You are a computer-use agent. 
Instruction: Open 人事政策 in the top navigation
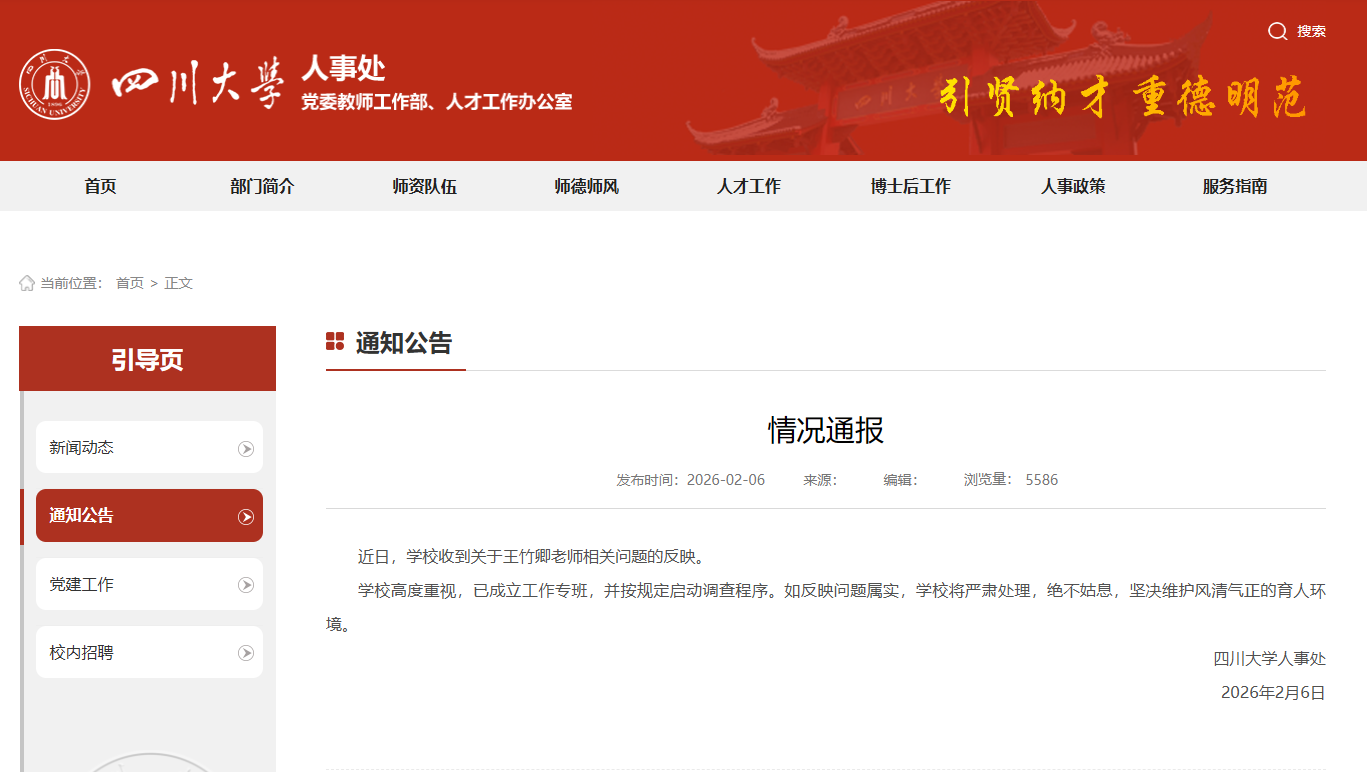click(x=1073, y=186)
